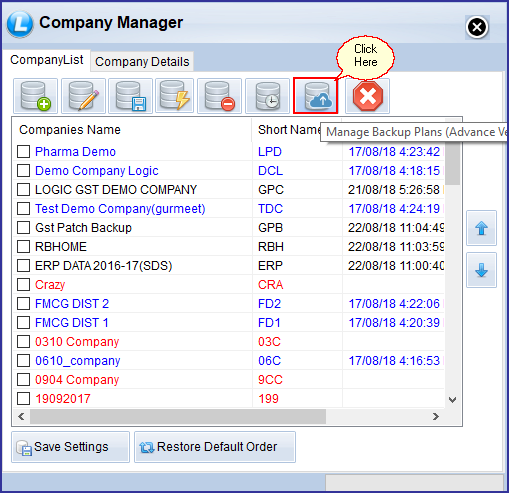The image size is (509, 493).
Task: Click the edit company pencil database icon
Action: pyautogui.click(x=83, y=96)
